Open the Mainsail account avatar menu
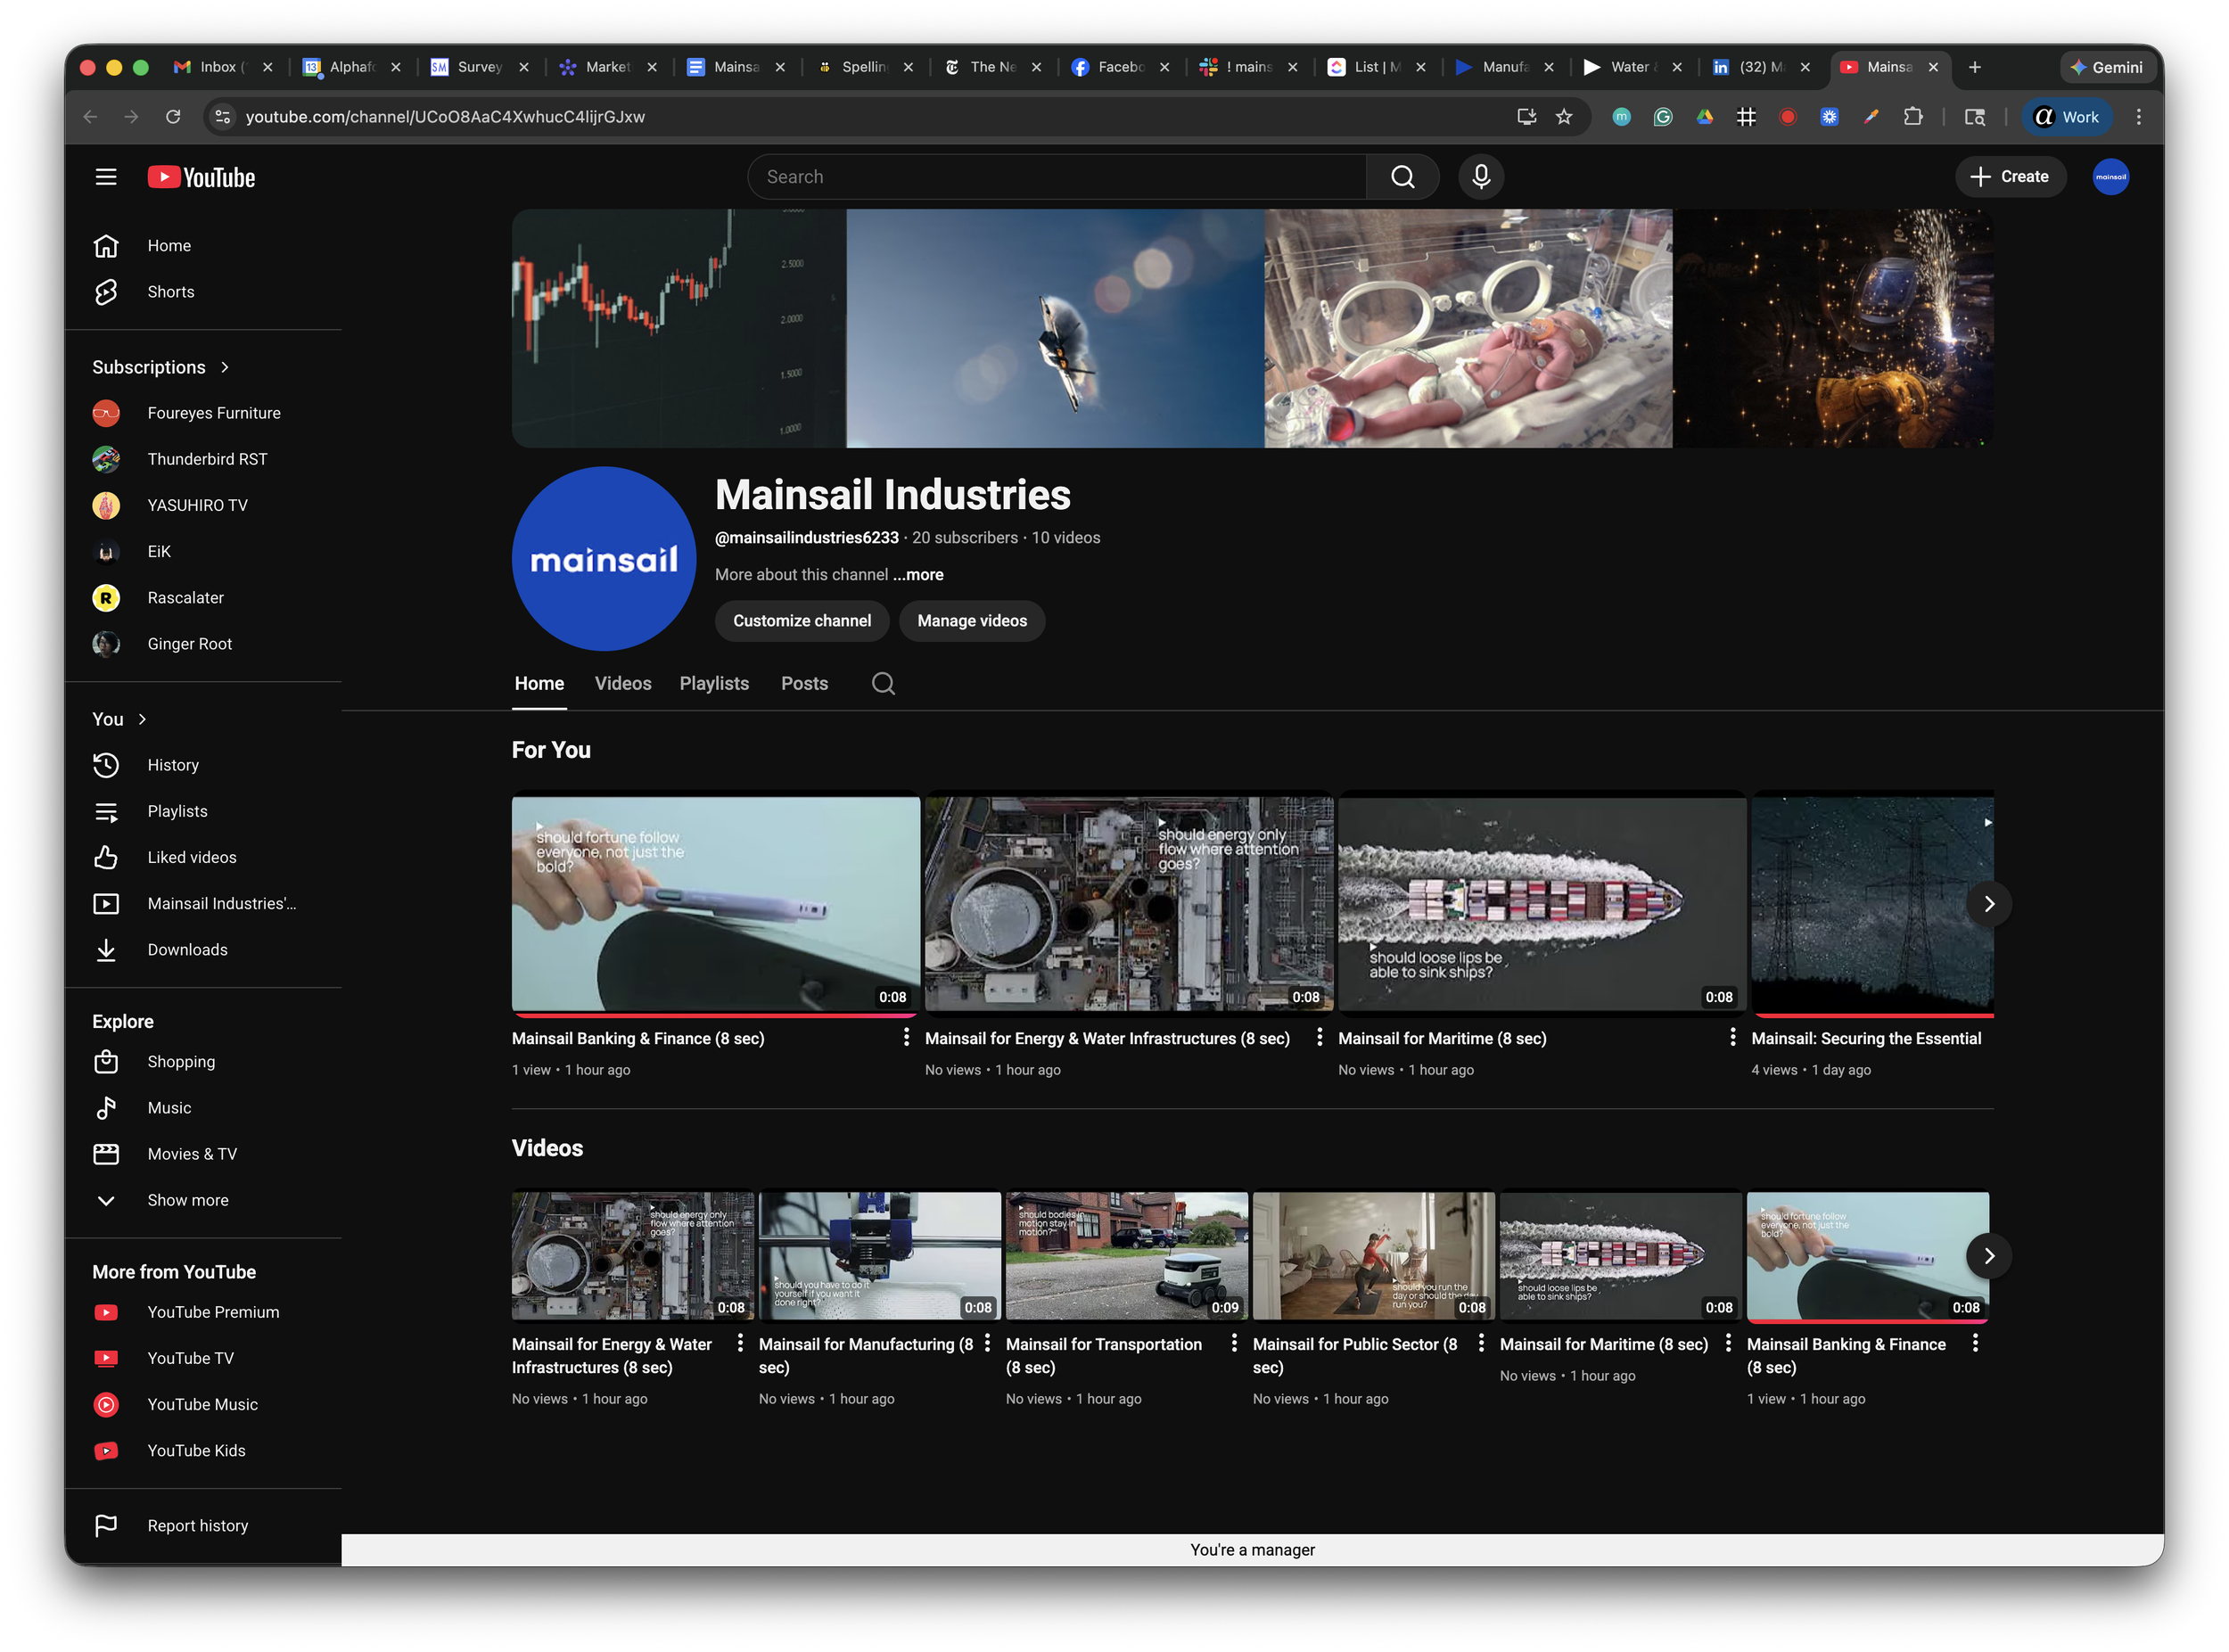The image size is (2229, 1652). 2110,177
